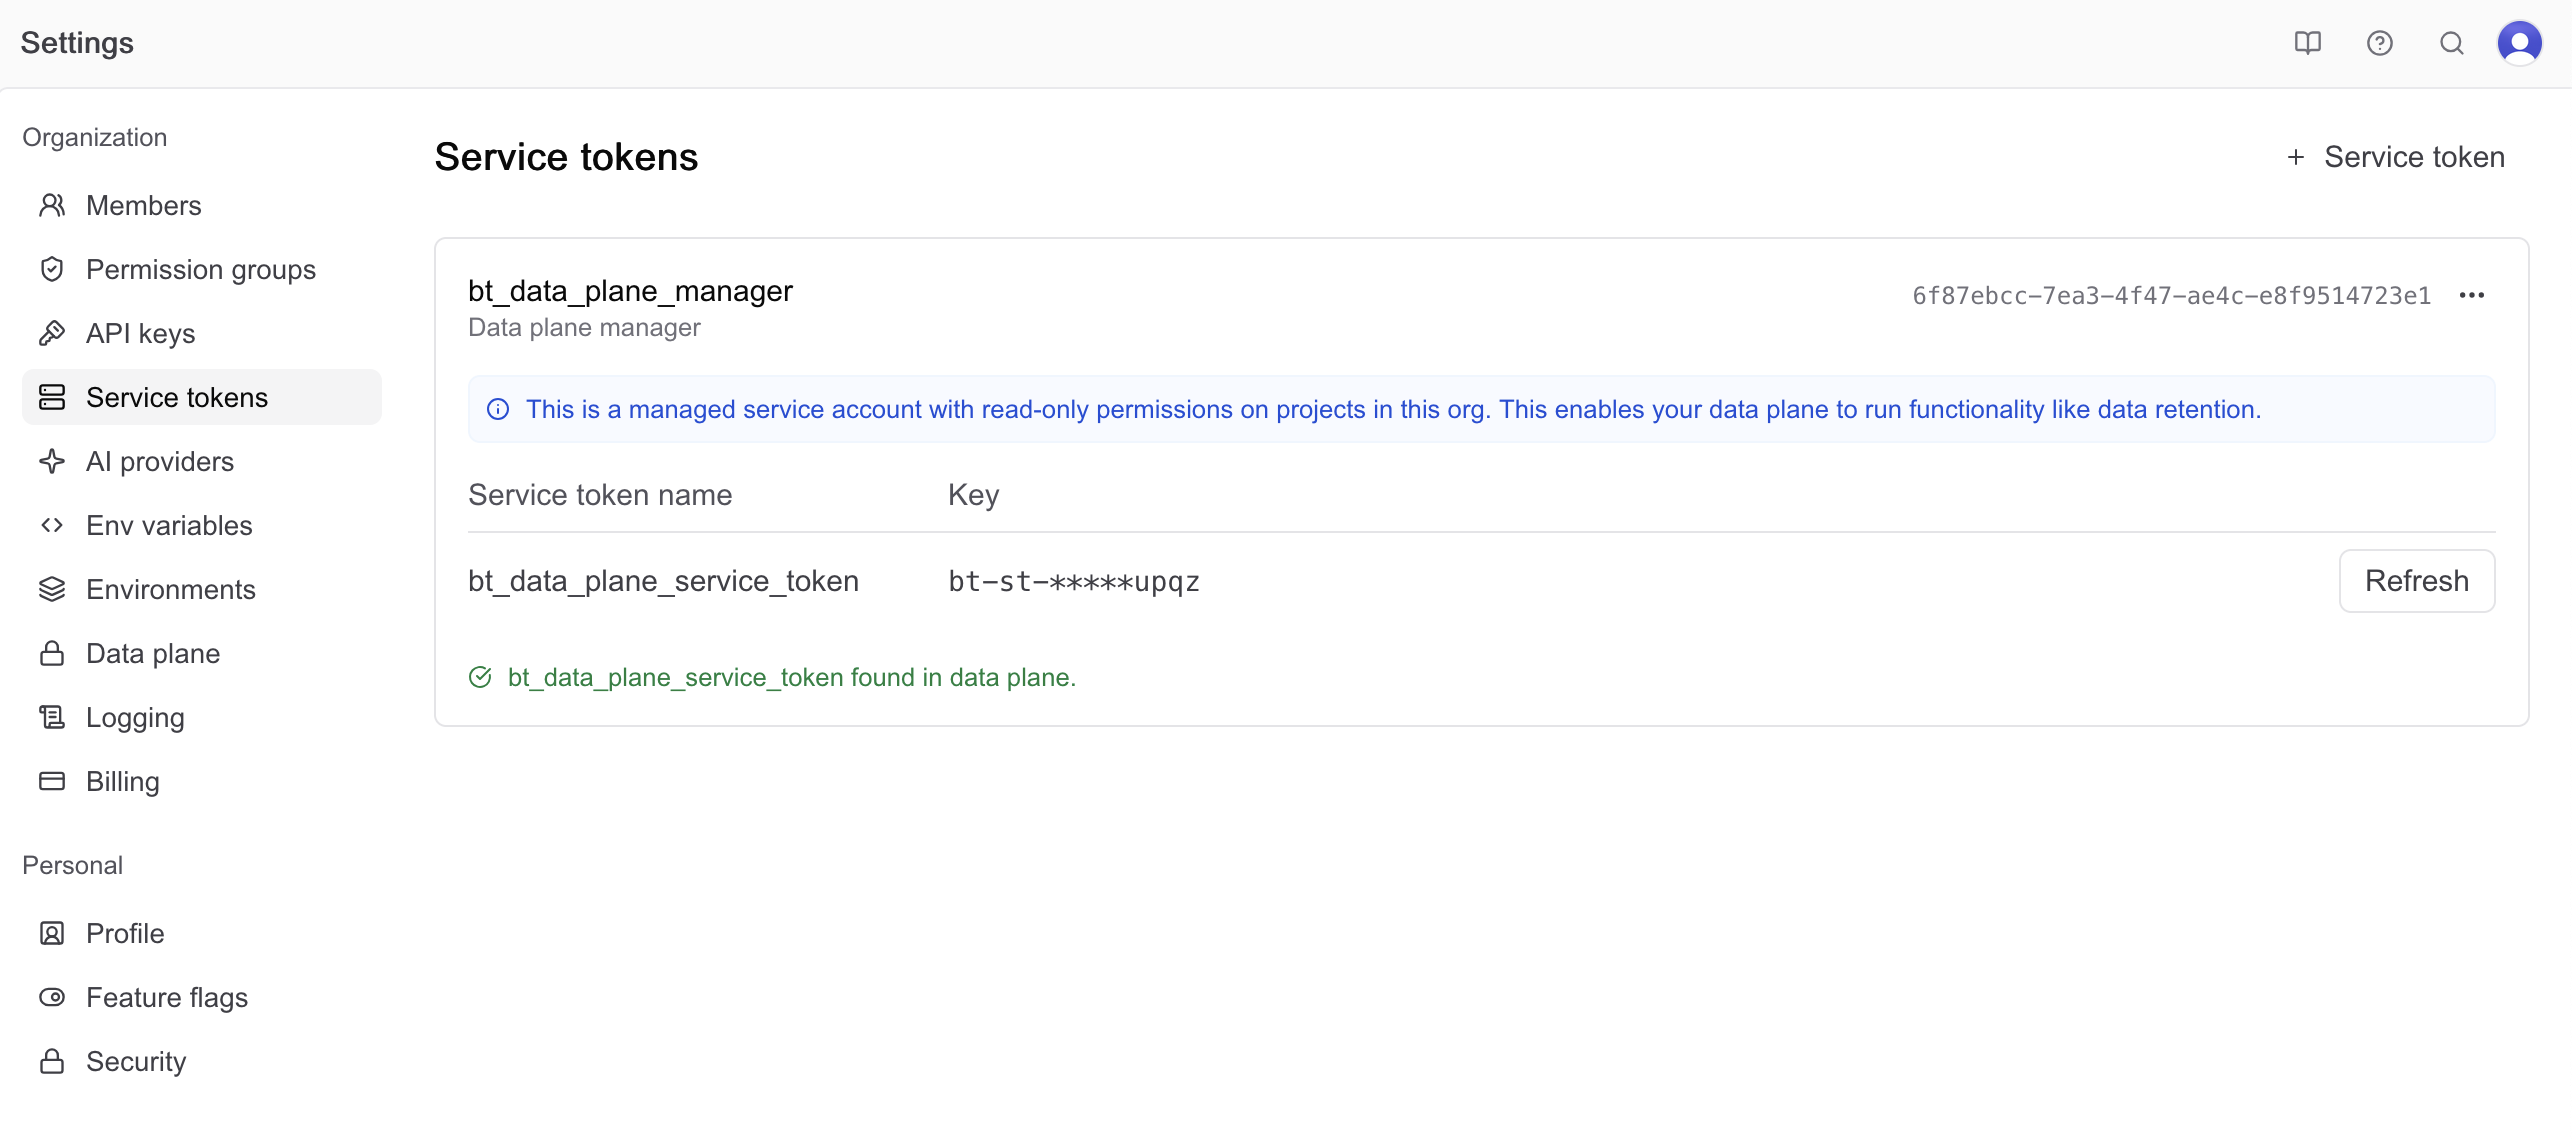
Task: Go to the Profile section
Action: pos(125,933)
